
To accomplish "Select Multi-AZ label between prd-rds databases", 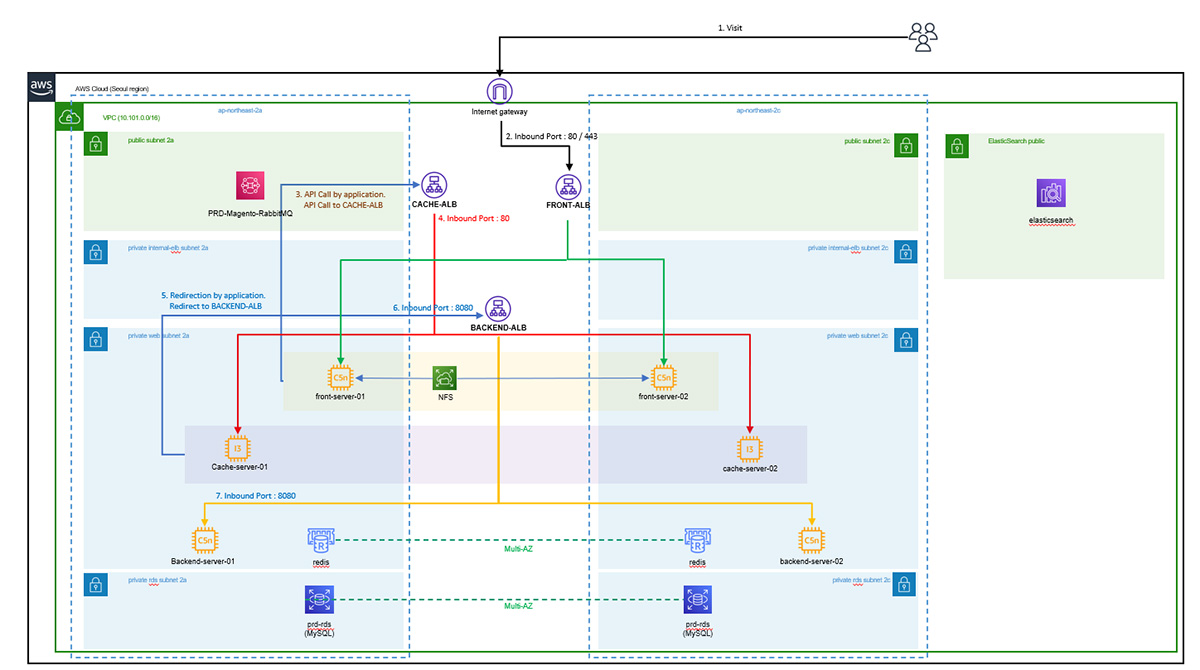I will [518, 607].
